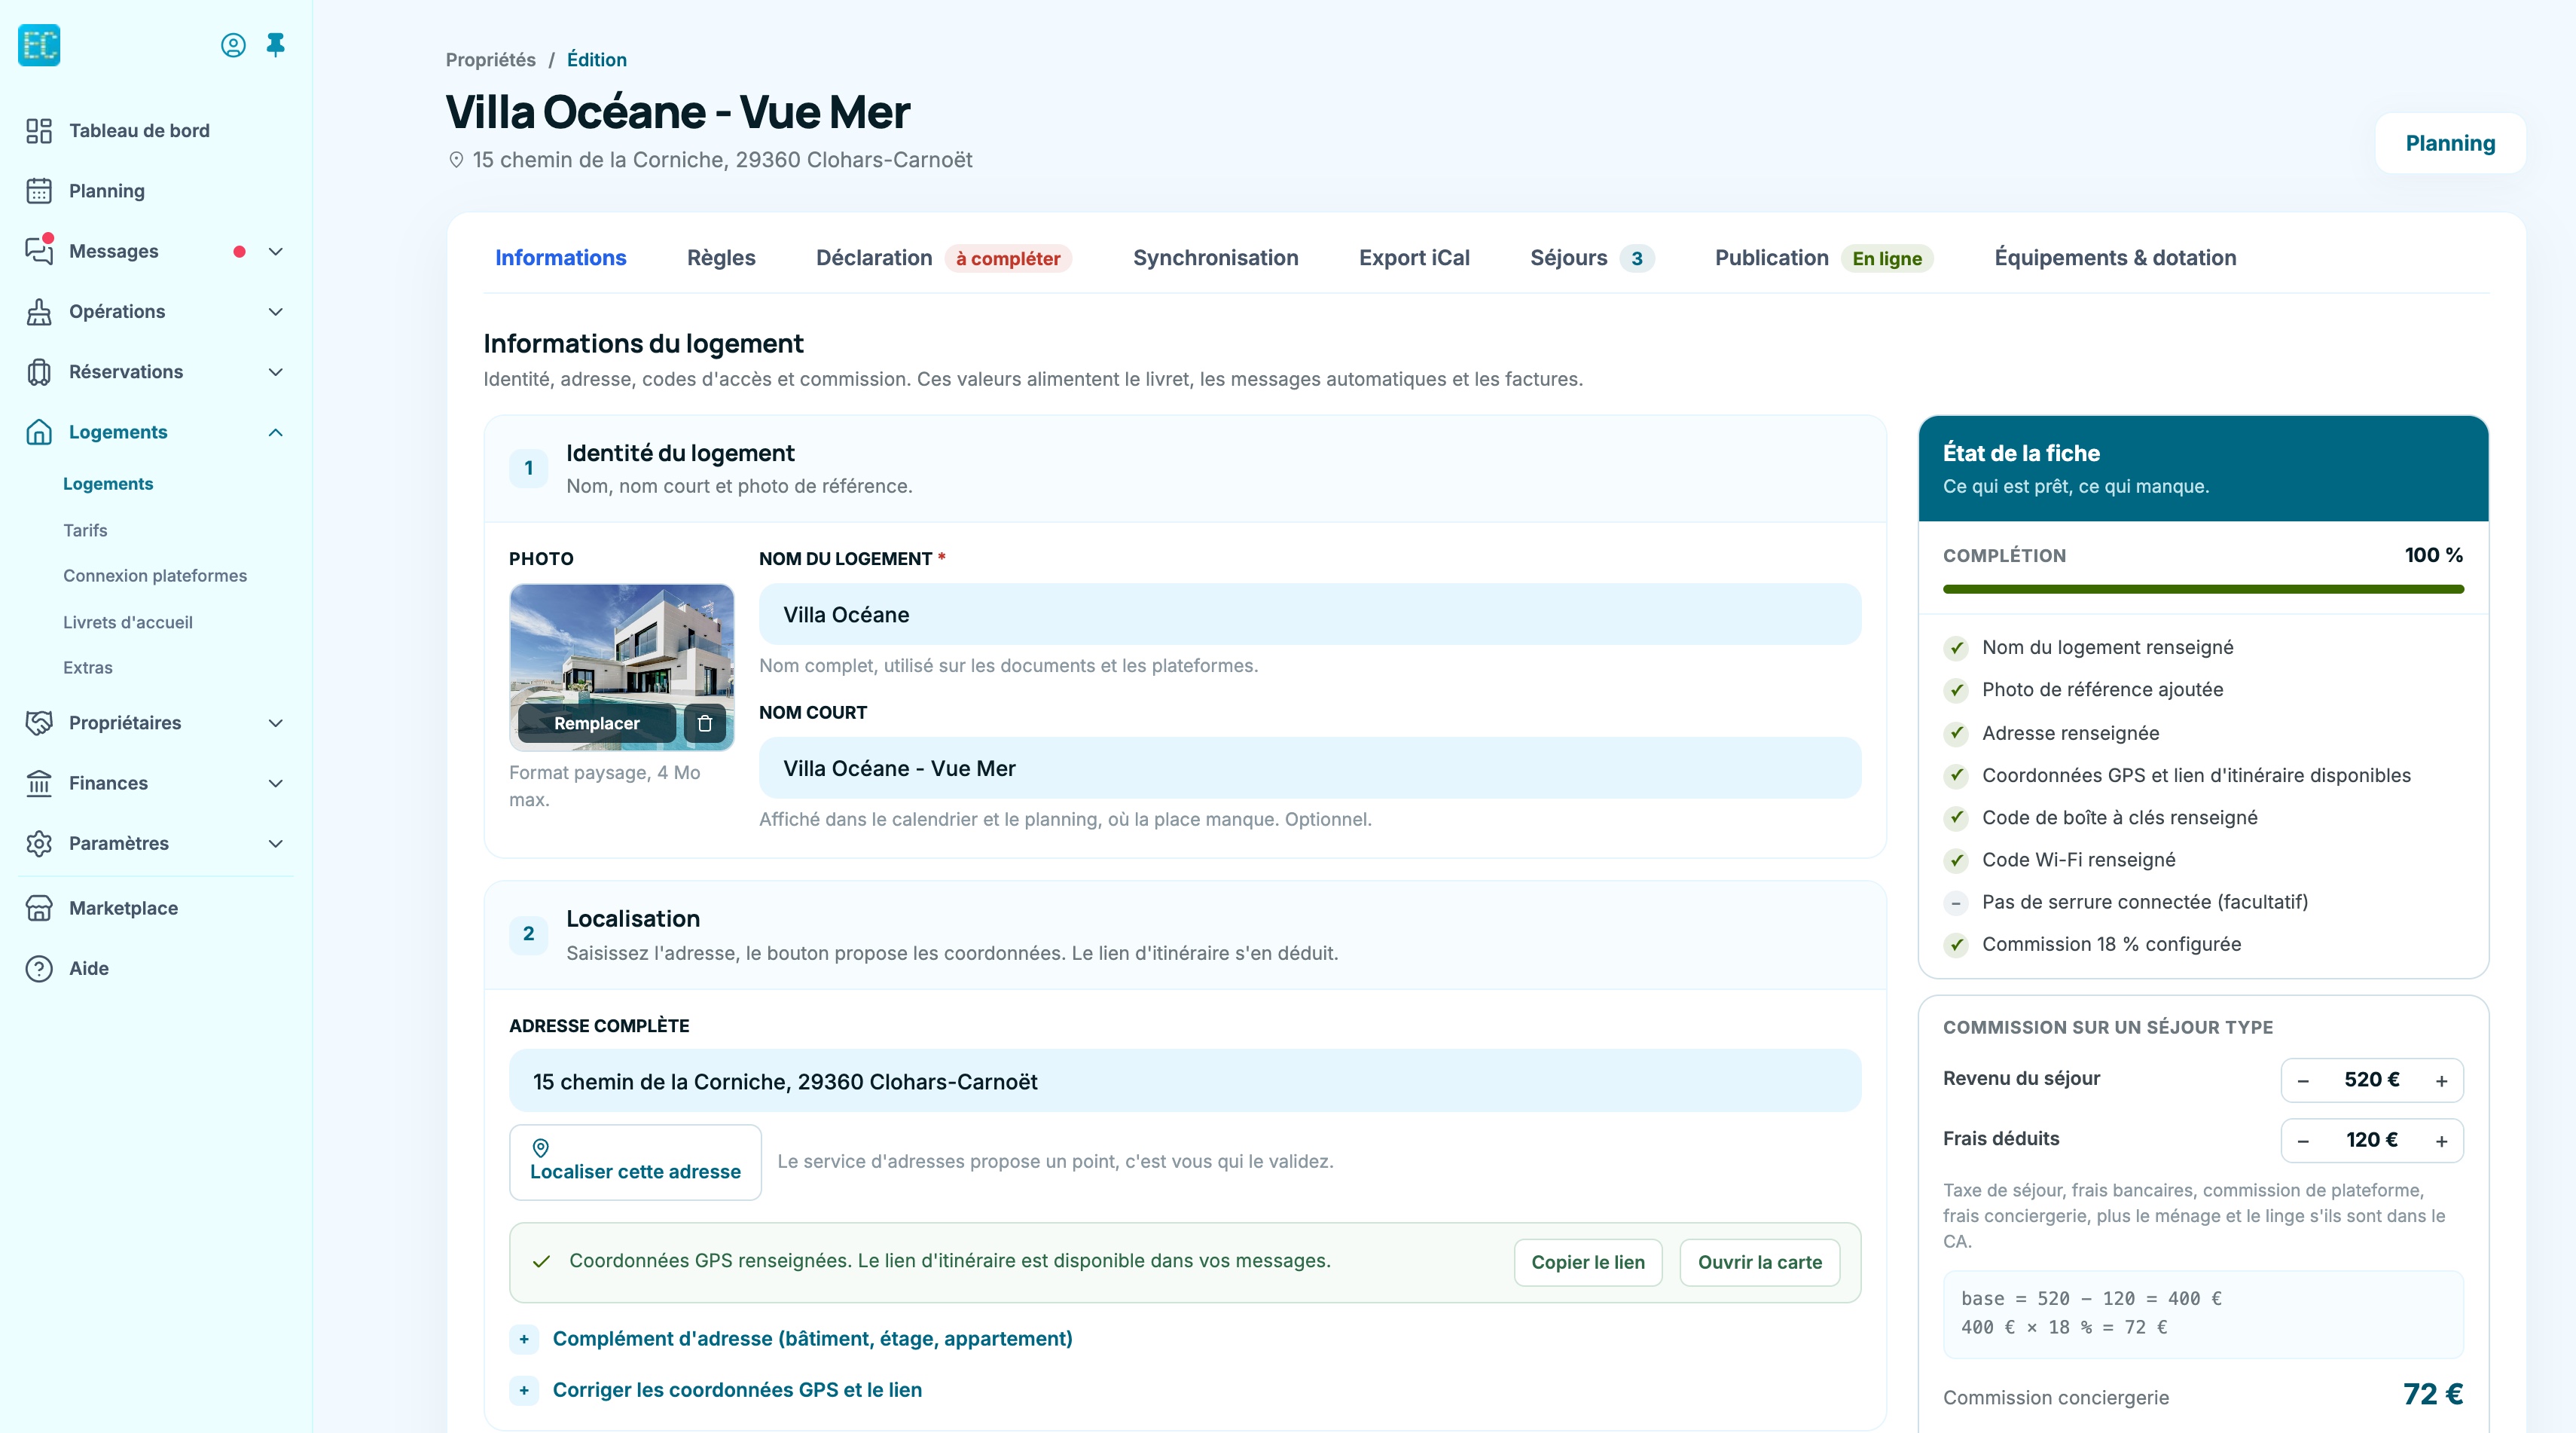2576x1433 pixels.
Task: Open Livrets d'accueil submenu item
Action: (x=128, y=622)
